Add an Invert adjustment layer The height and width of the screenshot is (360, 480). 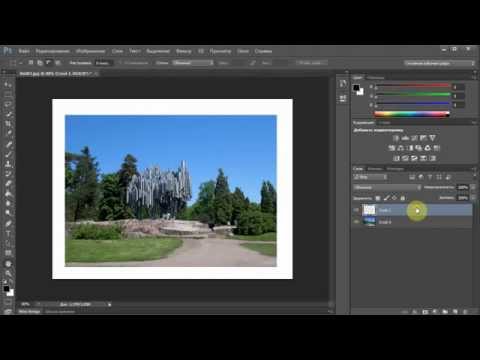coord(396,158)
